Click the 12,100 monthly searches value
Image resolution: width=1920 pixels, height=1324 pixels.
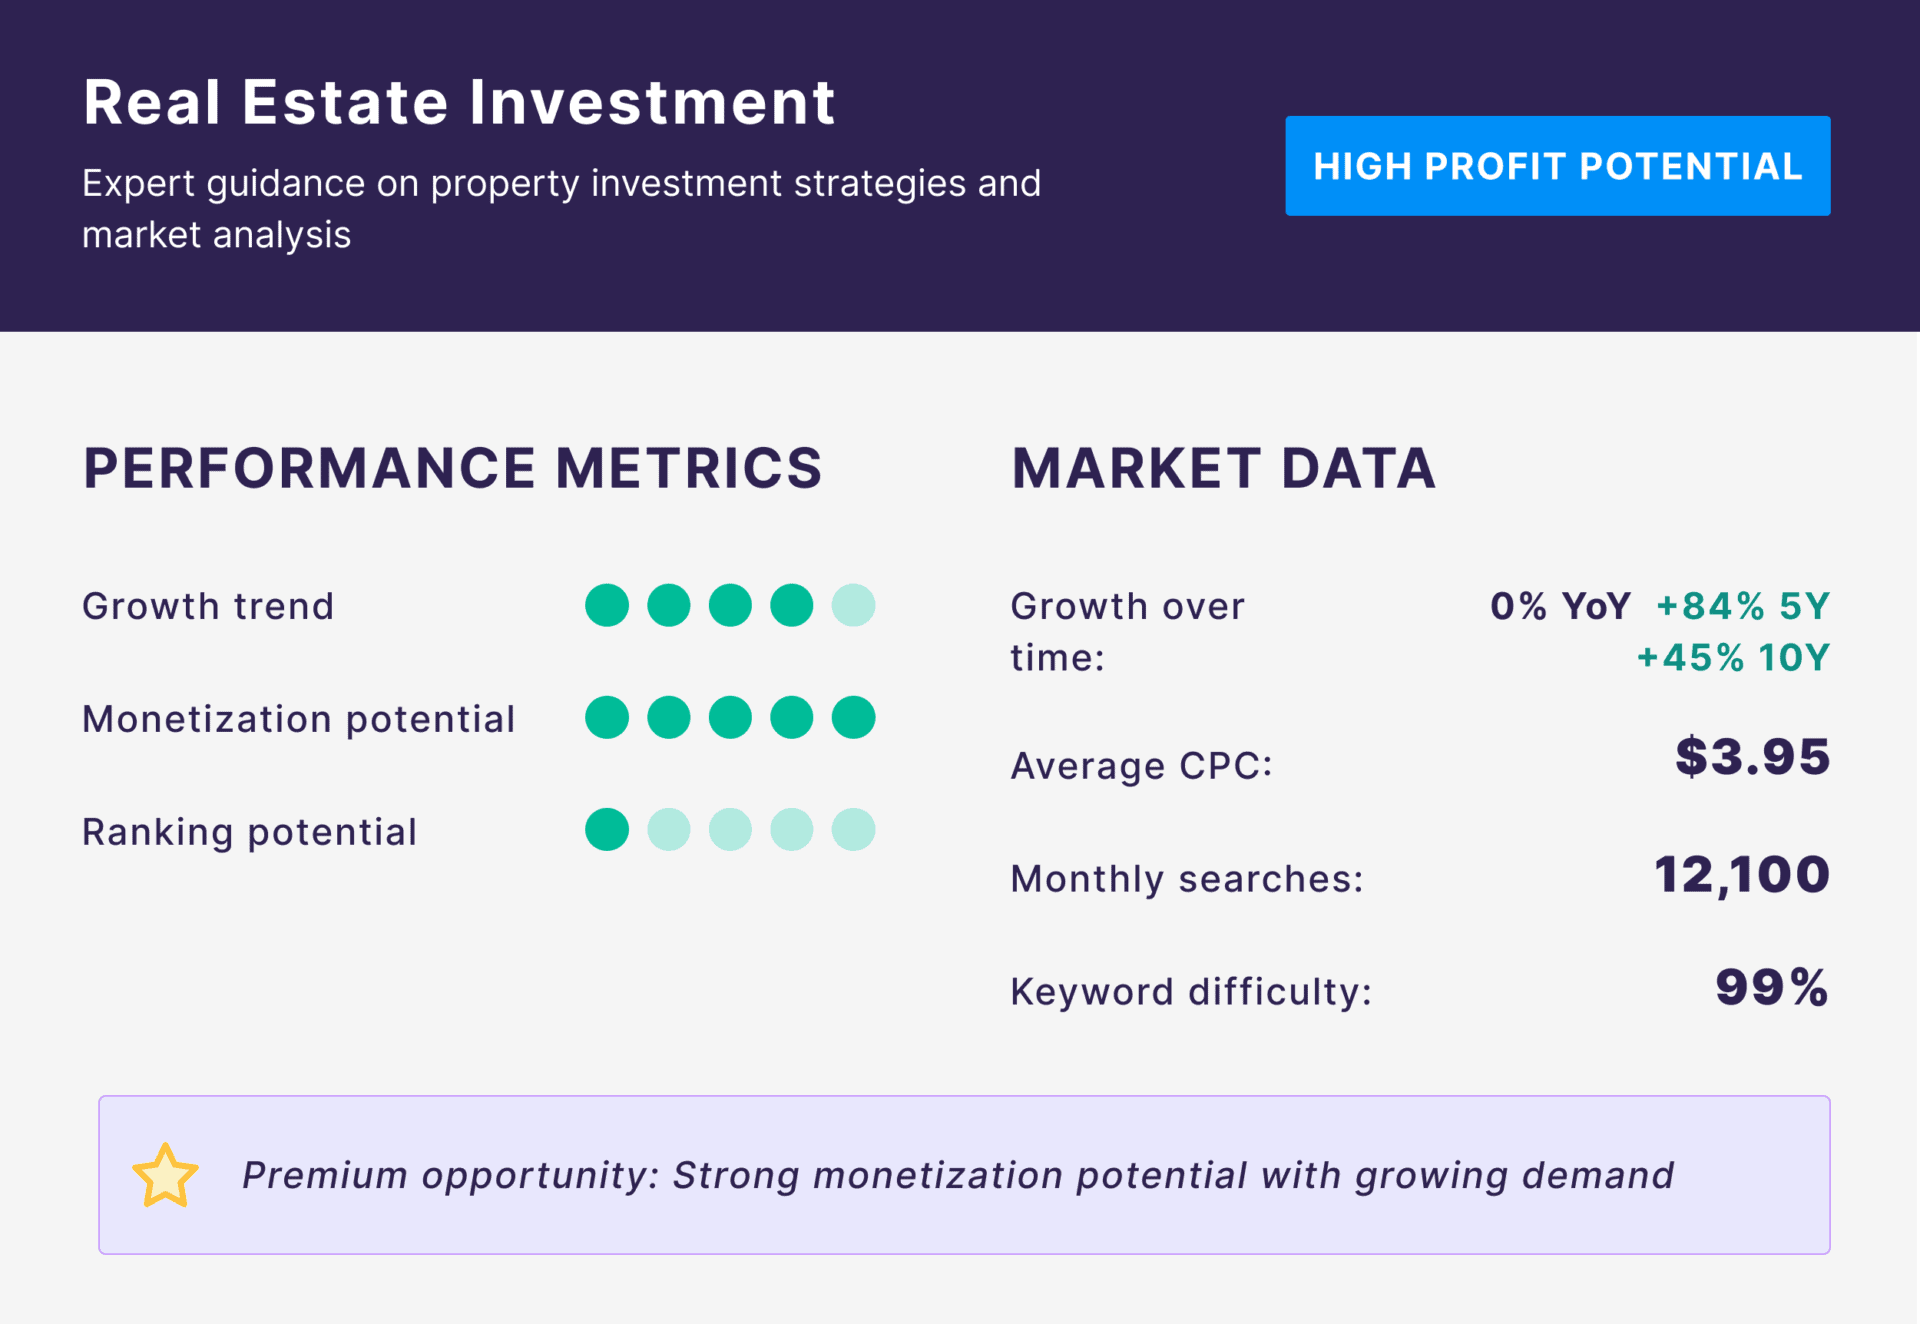pyautogui.click(x=1741, y=875)
